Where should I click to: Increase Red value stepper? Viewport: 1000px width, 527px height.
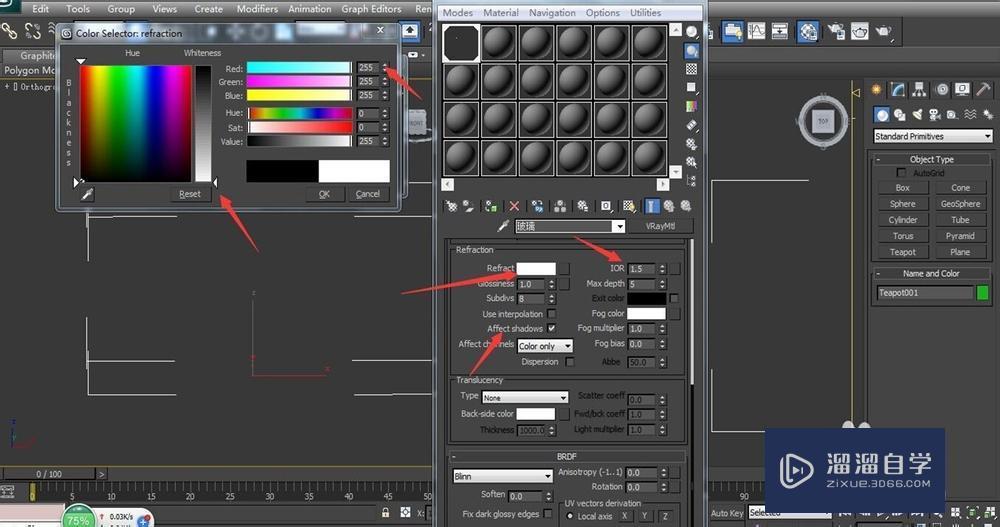[x=385, y=64]
